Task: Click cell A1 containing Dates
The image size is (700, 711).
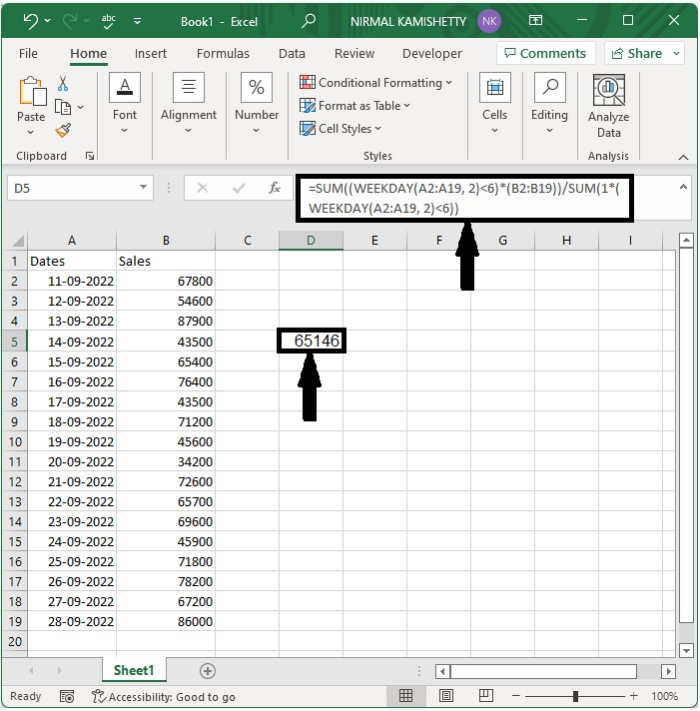Action: pyautogui.click(x=72, y=261)
